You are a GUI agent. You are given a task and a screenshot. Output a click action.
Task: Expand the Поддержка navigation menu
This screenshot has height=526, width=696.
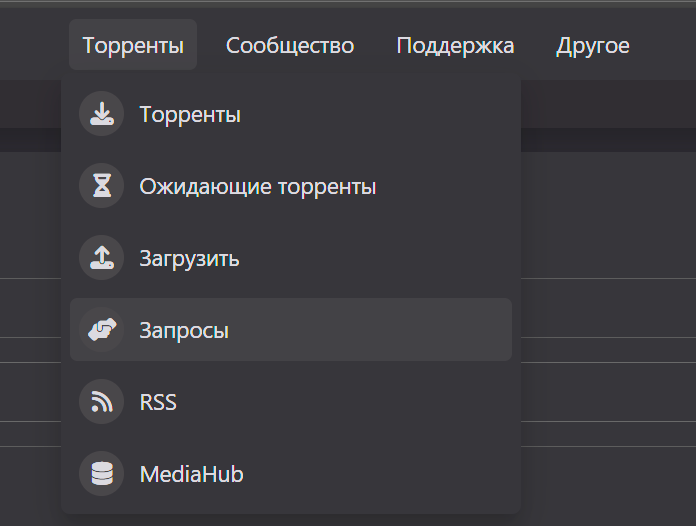point(455,45)
